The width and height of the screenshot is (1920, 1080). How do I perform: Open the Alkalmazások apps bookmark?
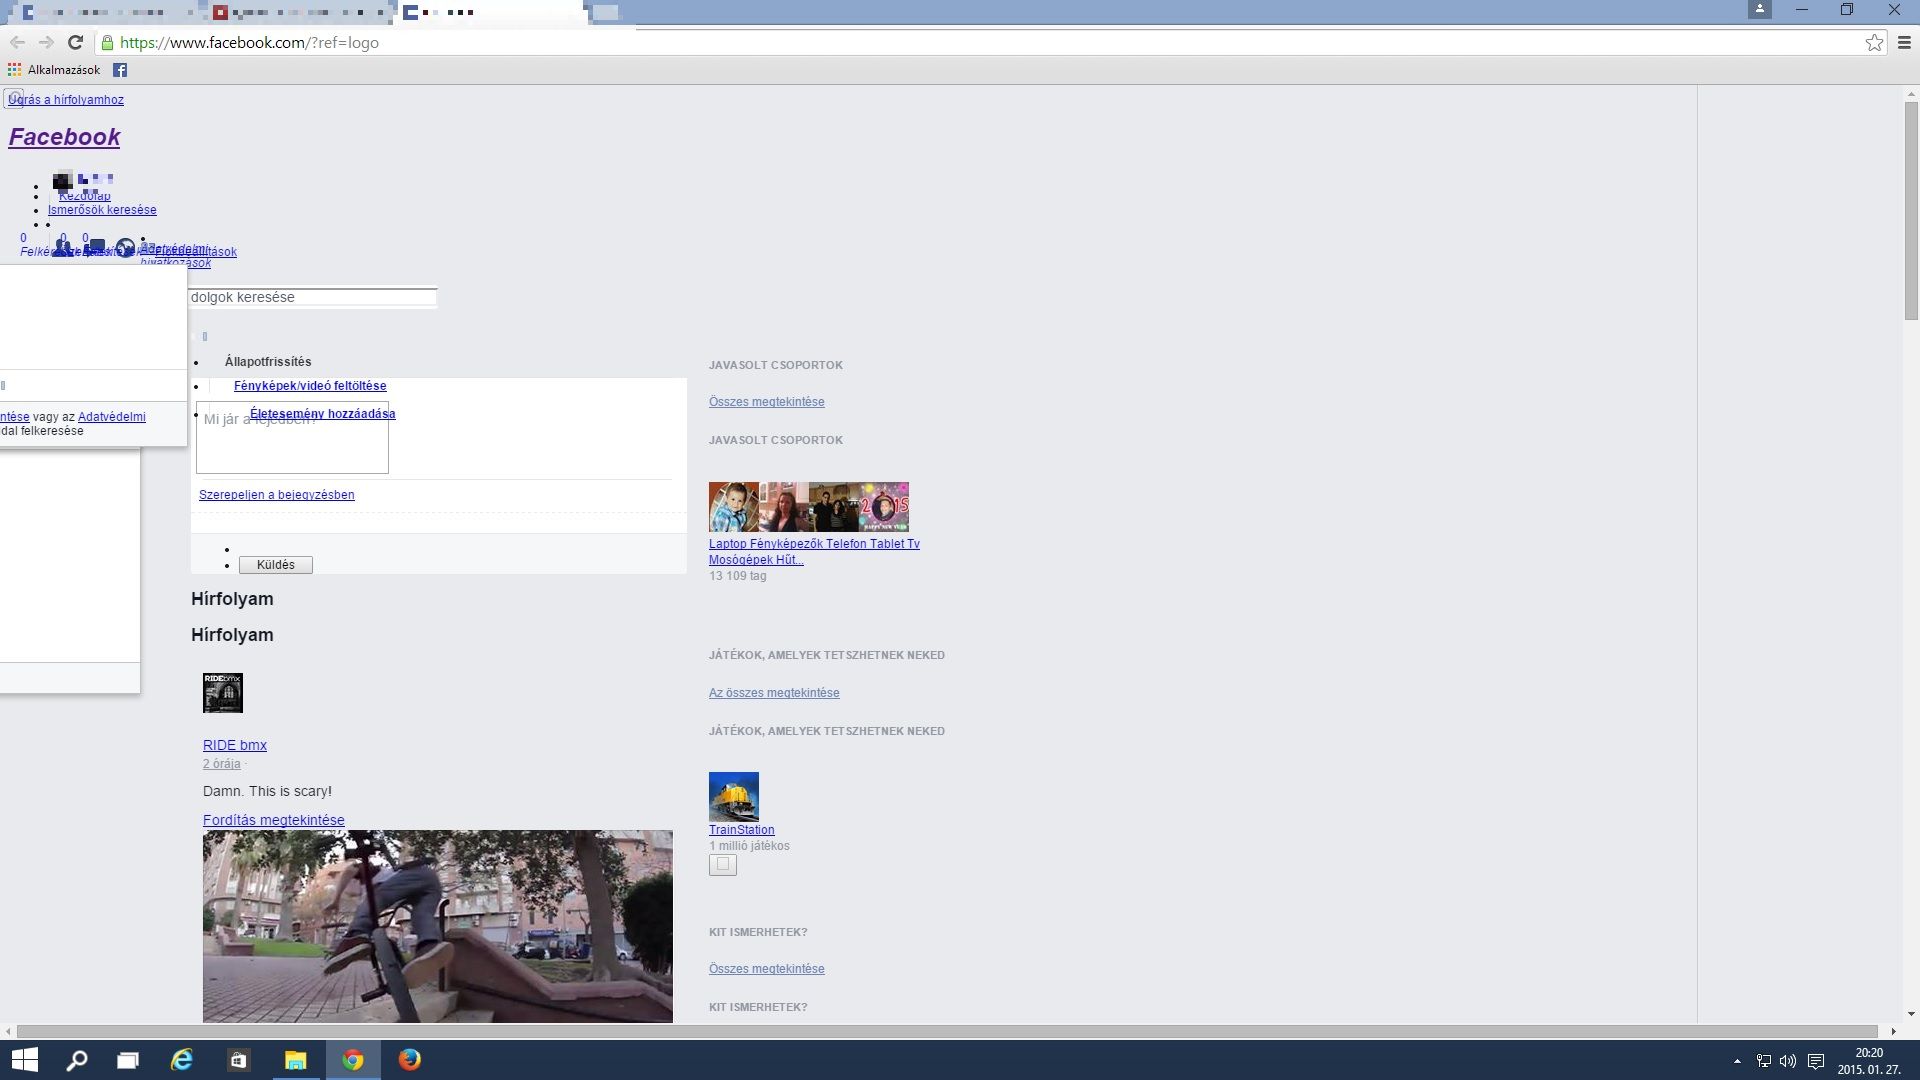[54, 70]
